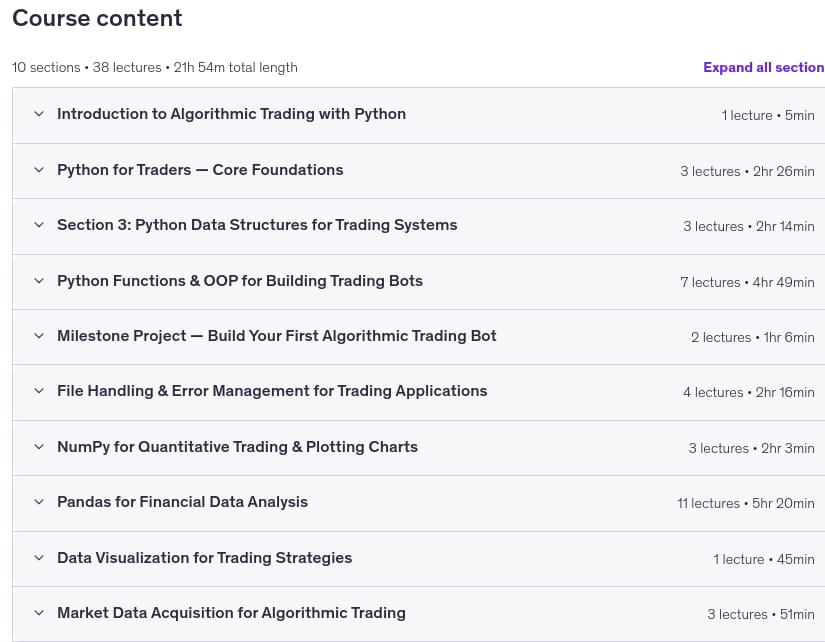Click Pandas for Financial Data Analysis title
This screenshot has width=825, height=642.
(x=183, y=502)
